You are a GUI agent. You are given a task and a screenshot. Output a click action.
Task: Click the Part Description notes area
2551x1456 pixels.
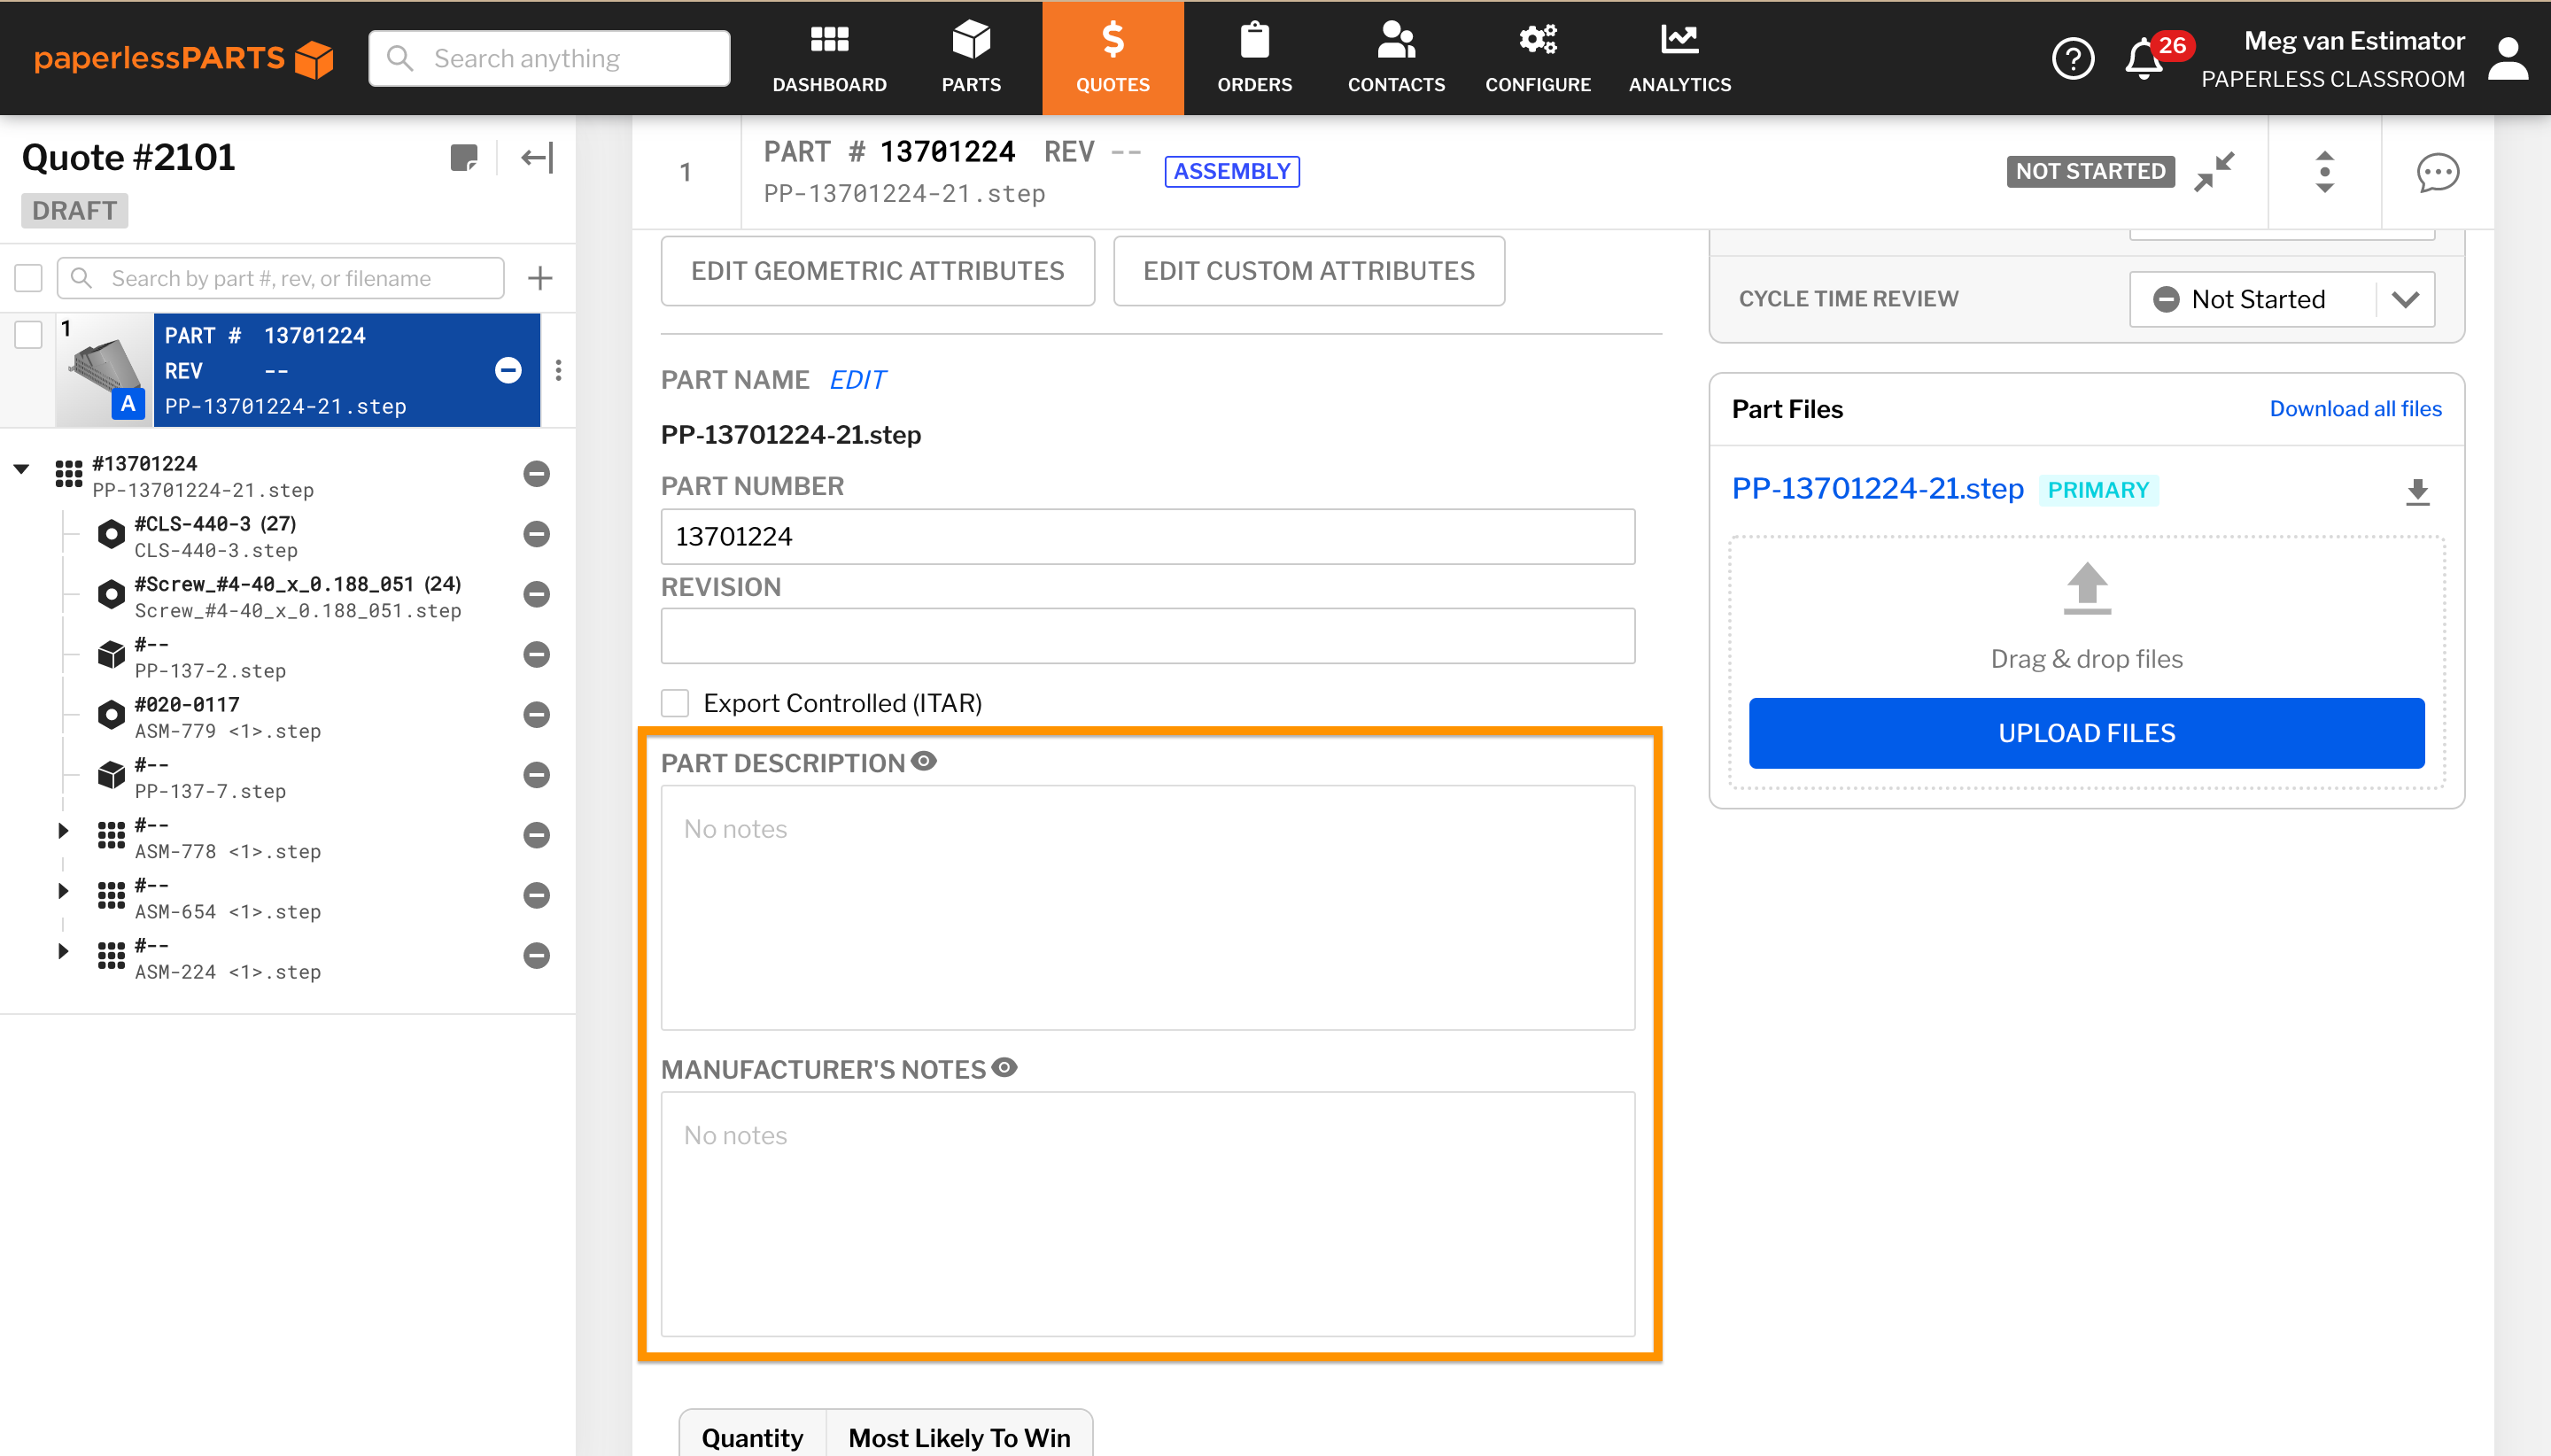[1147, 907]
